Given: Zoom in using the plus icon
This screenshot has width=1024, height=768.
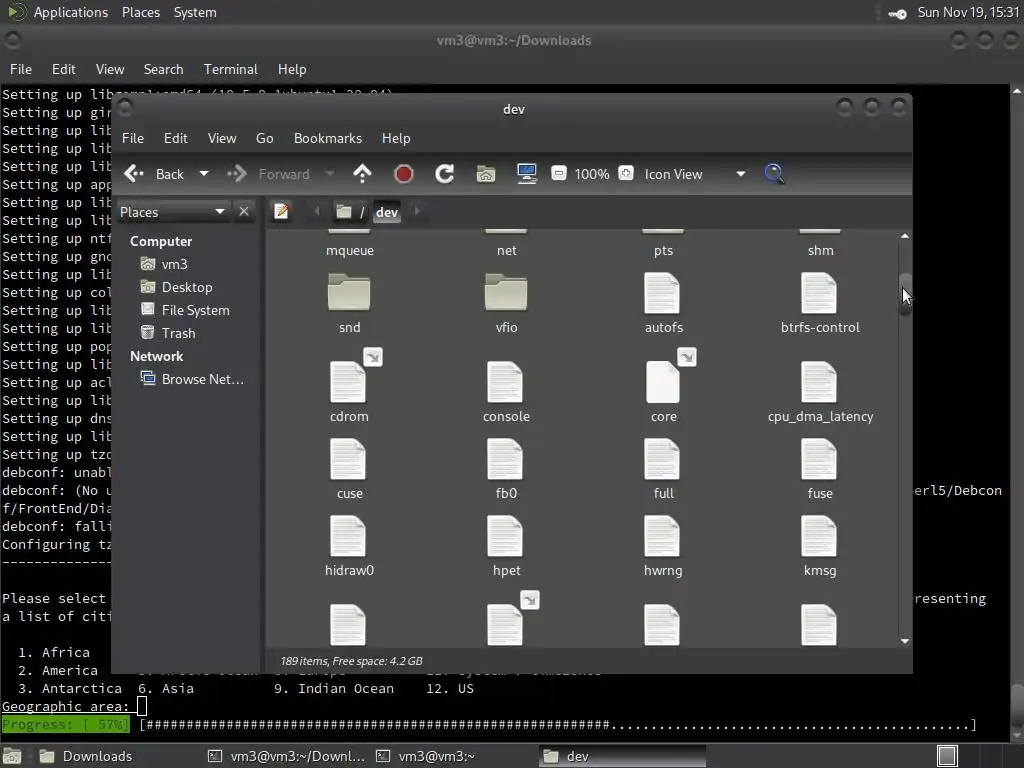Looking at the screenshot, I should pyautogui.click(x=626, y=174).
